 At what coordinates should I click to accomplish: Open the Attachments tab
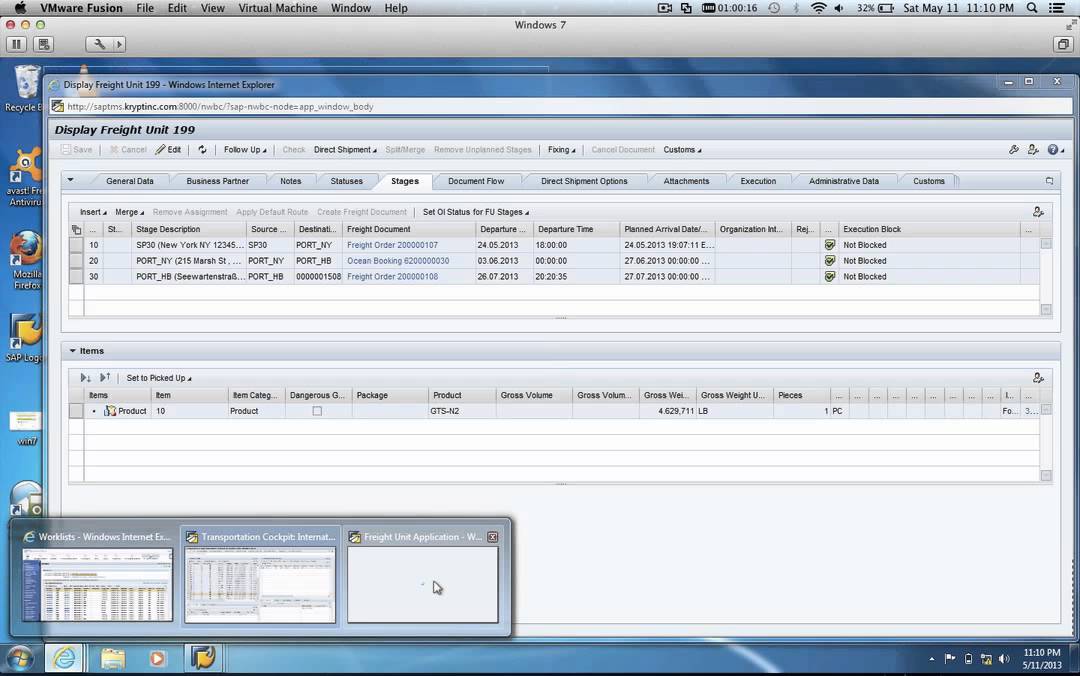point(686,181)
